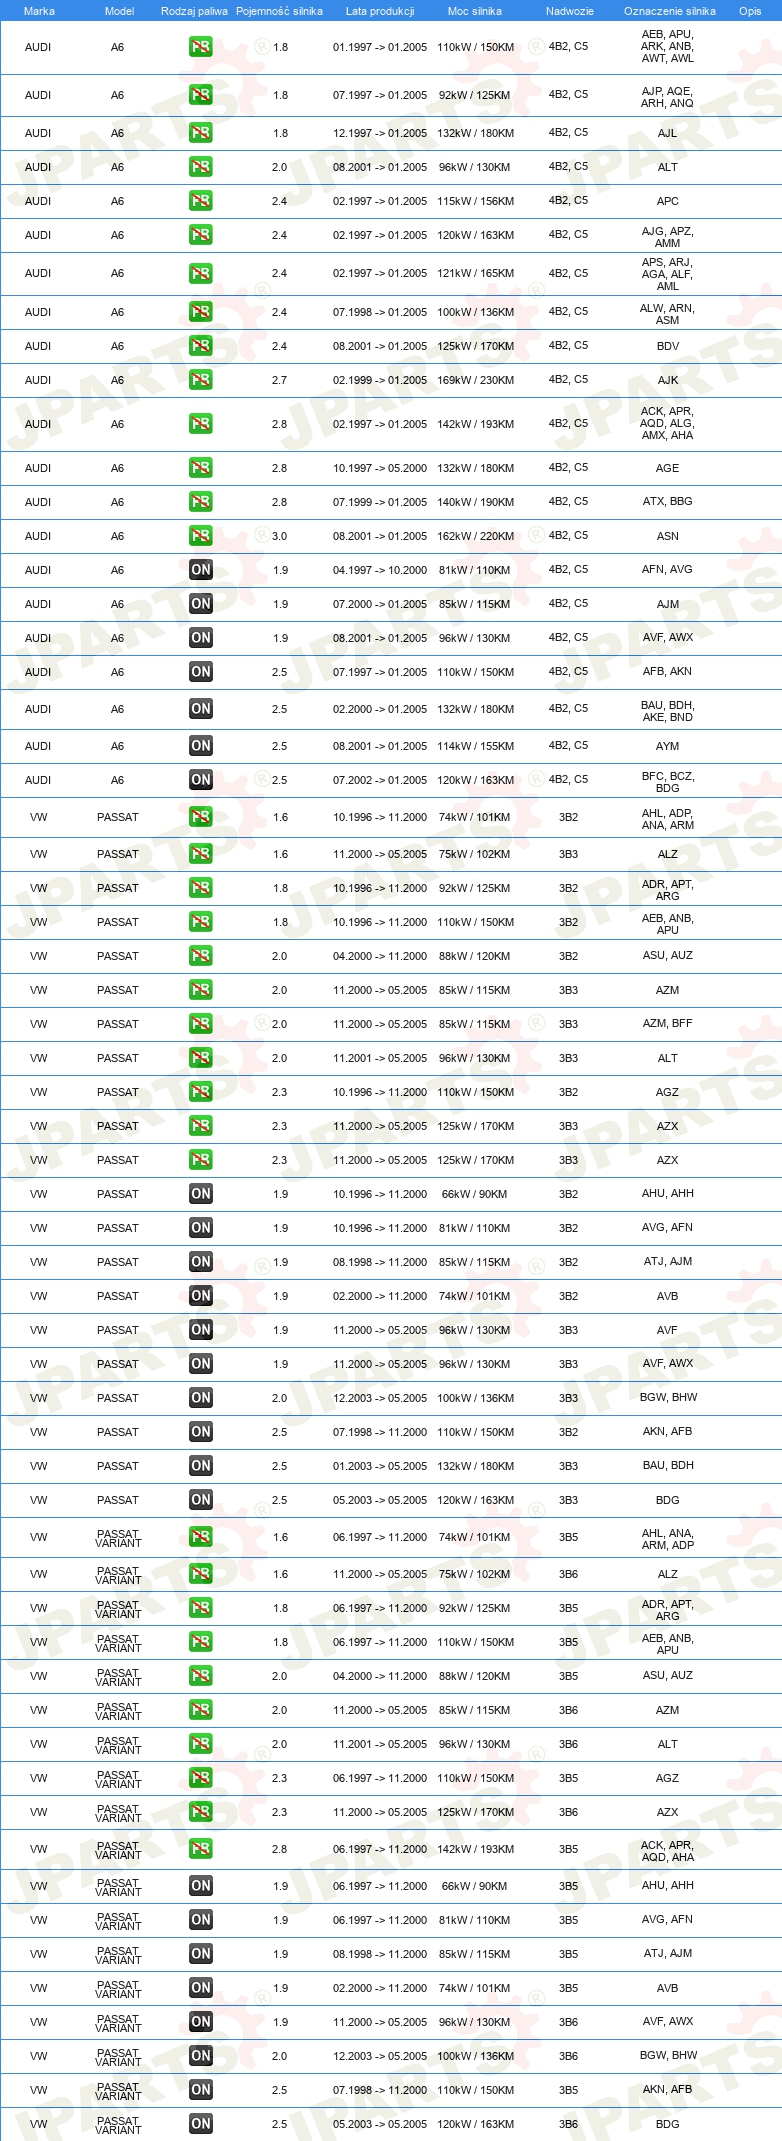Click the 12.1997 -> 01.2005 date cell
This screenshot has height=2141, width=782.
pos(380,133)
